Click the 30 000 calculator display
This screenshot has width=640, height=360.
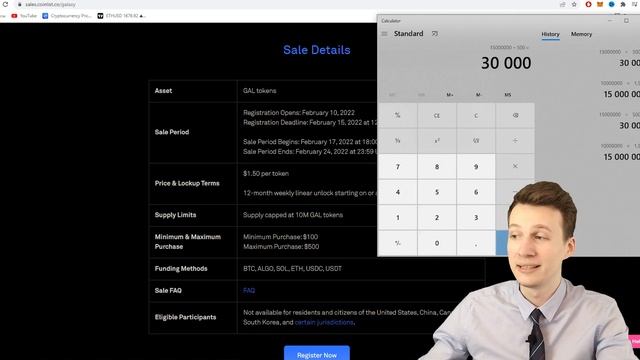[506, 63]
